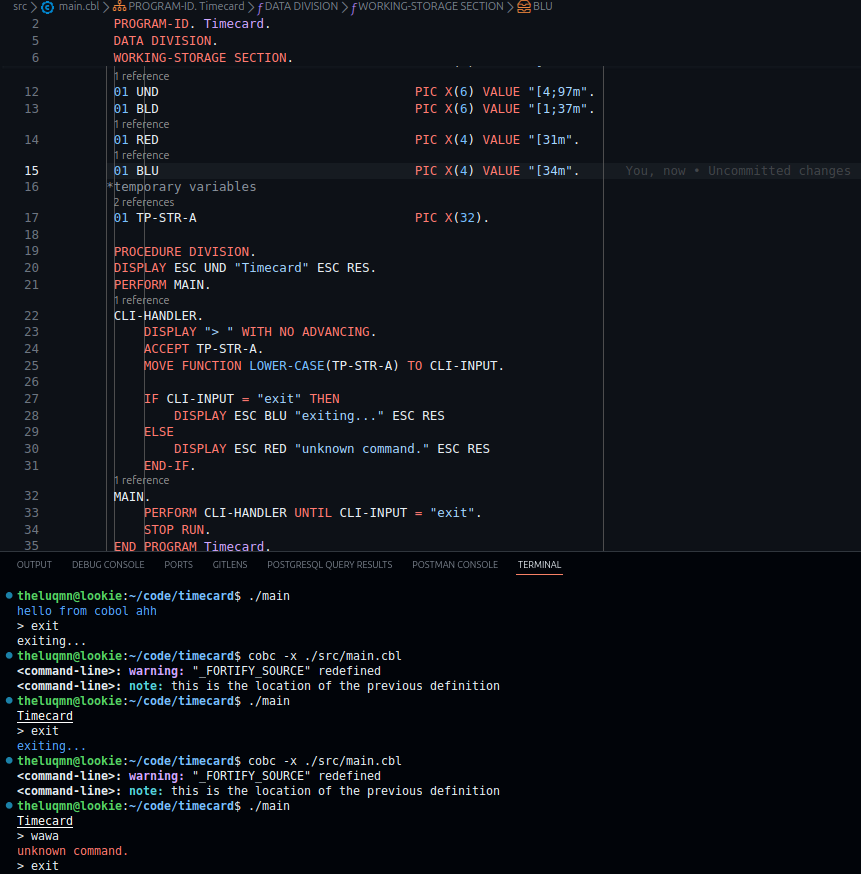
Task: Click the '2 references' CodeLens above TP-STR-A
Action: click(145, 203)
